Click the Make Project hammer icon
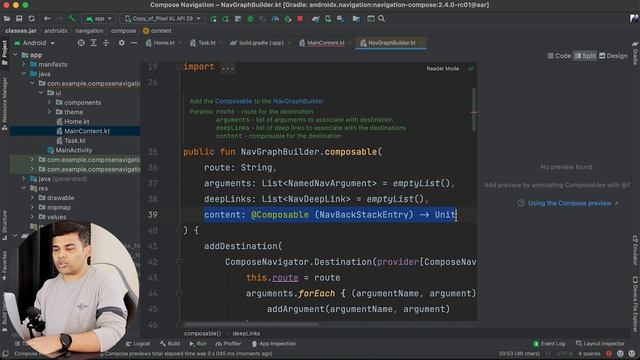This screenshot has width=640, height=360. coord(72,19)
